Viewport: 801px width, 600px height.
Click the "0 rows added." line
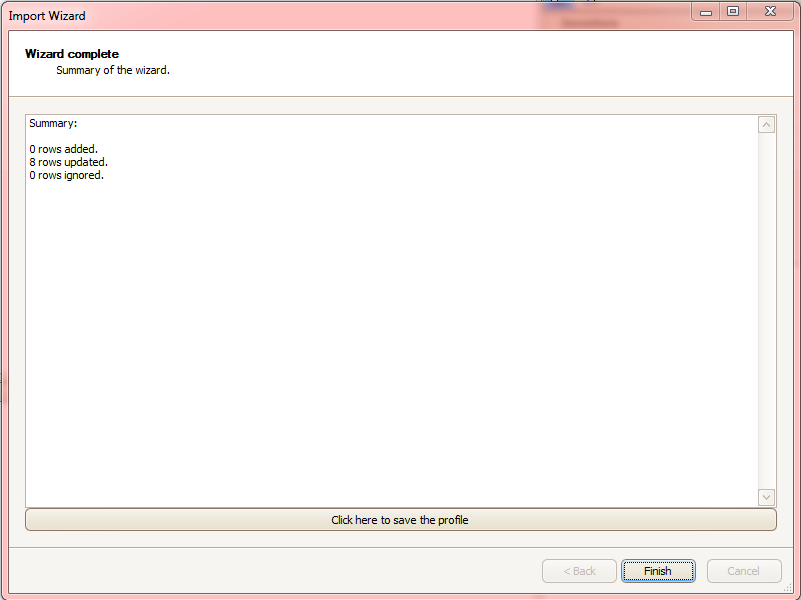pos(63,149)
